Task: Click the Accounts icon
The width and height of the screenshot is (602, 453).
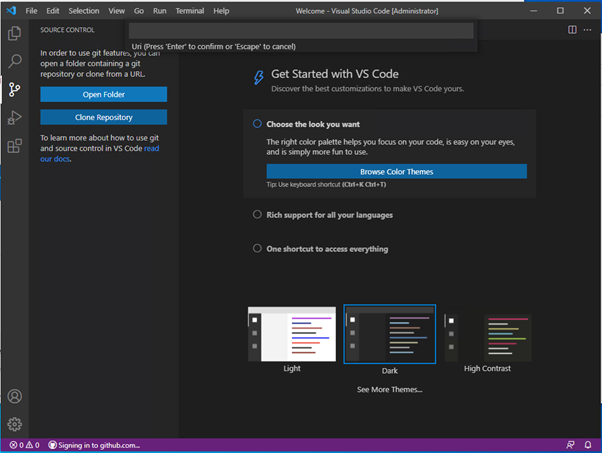Action: pyautogui.click(x=15, y=397)
